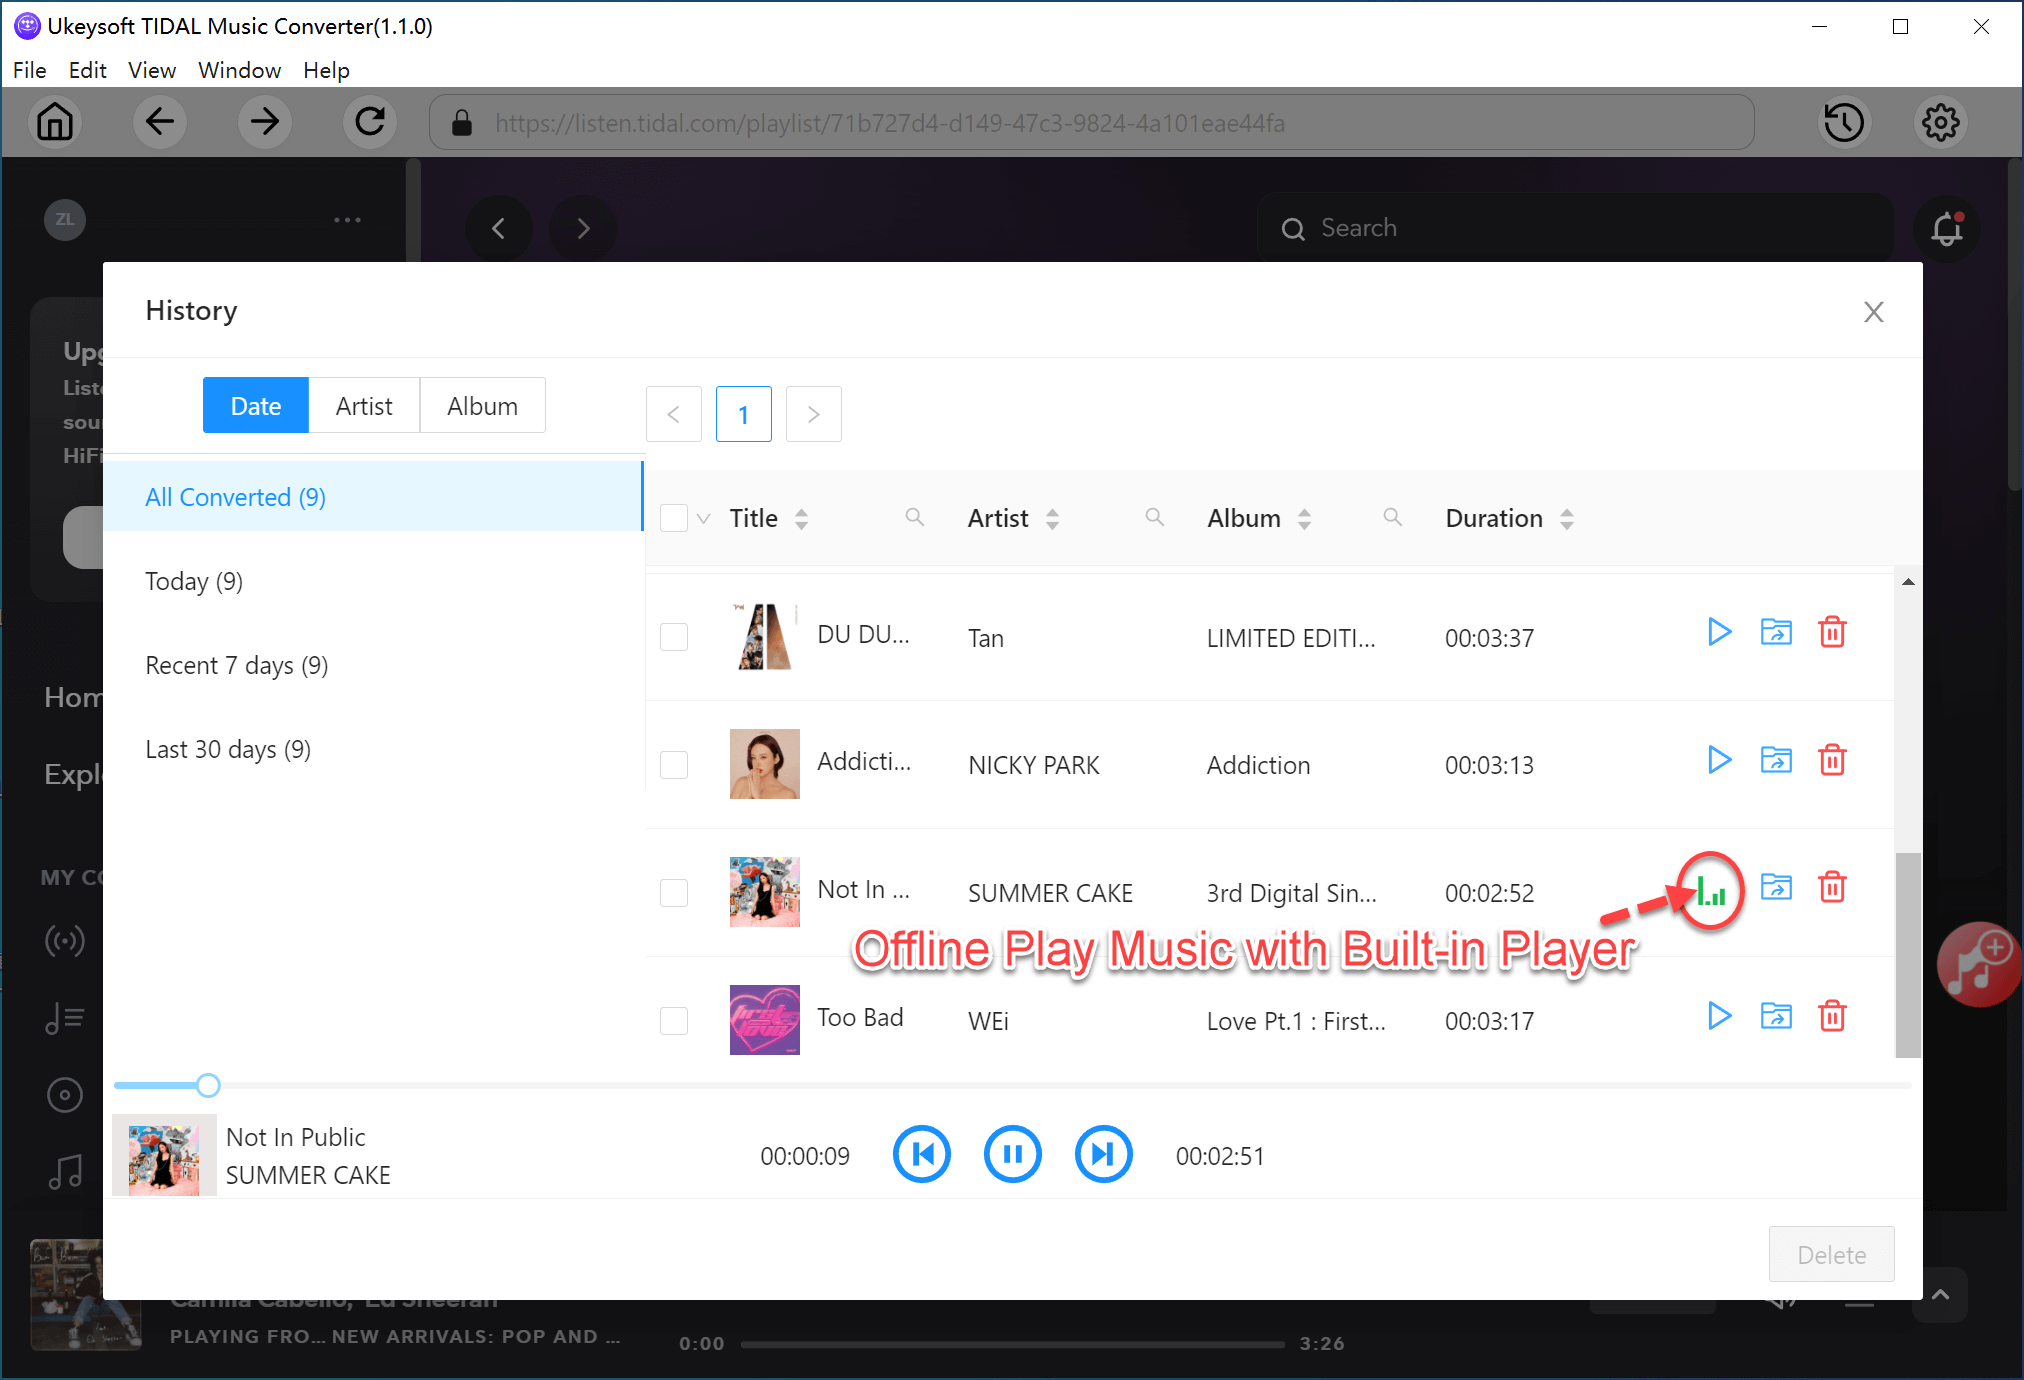2024x1380 pixels.
Task: Check the checkbox for the "Too Bad" row
Action: 675,1020
